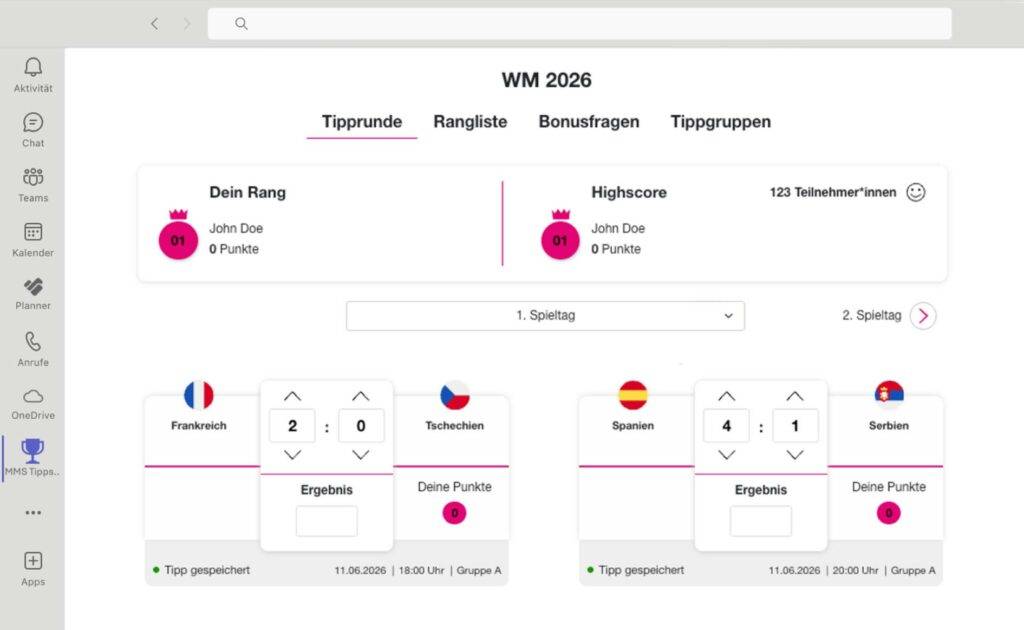
Task: Select the Teams icon
Action: tap(33, 180)
